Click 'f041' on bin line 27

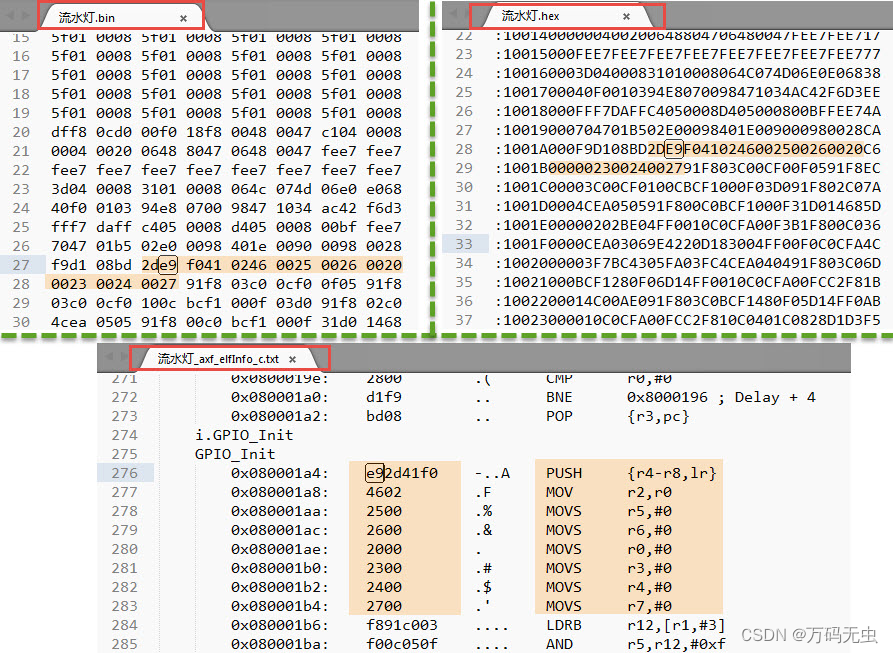click(x=204, y=265)
